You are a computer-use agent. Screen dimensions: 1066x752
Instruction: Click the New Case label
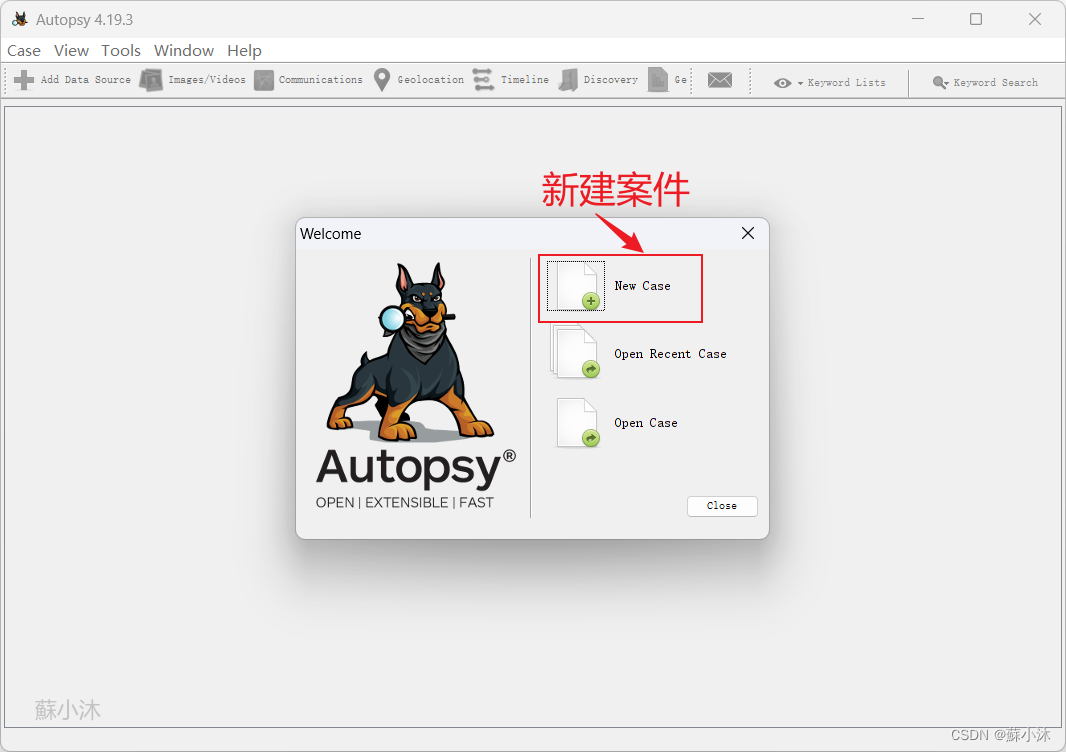tap(642, 286)
